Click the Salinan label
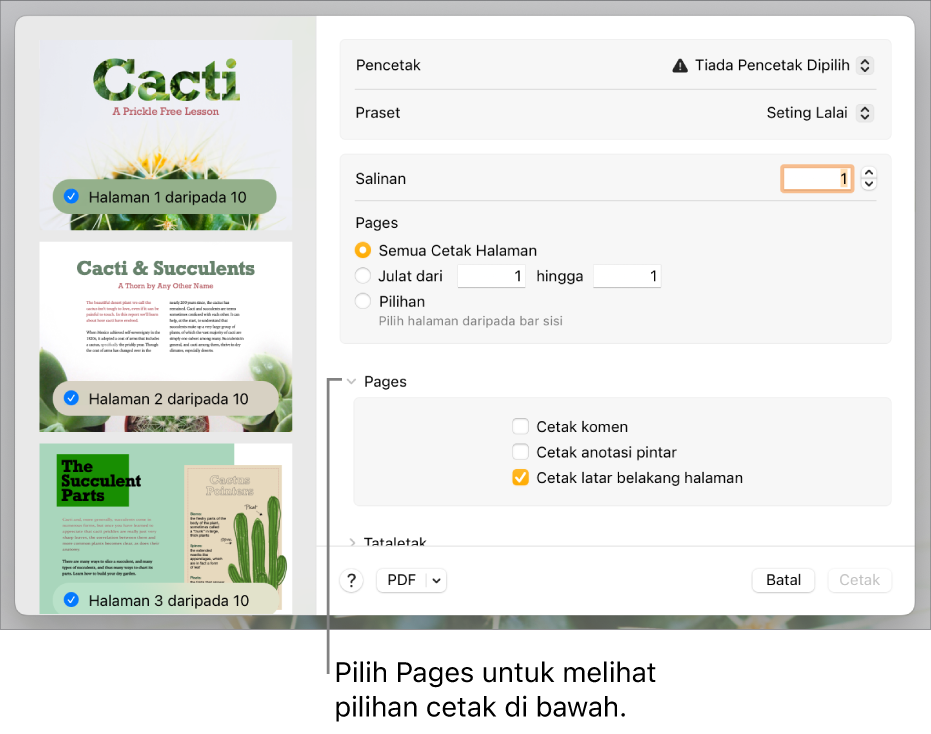Screen dimensions: 931x734 [x=381, y=179]
